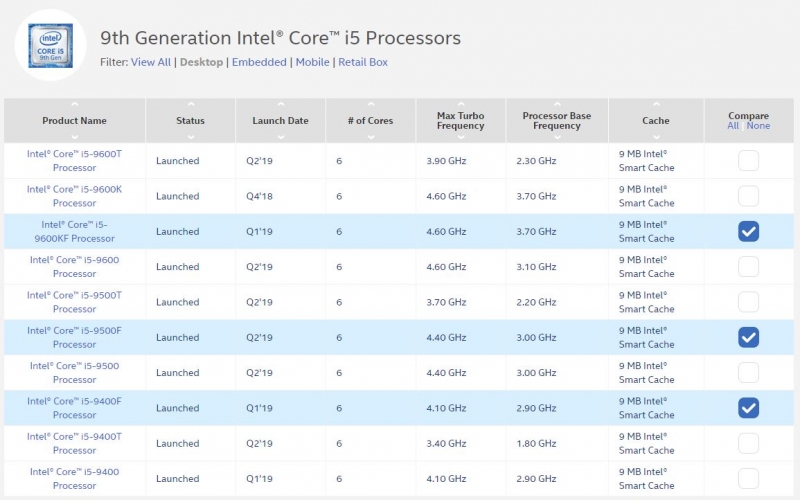Filter by View All

[x=151, y=62]
